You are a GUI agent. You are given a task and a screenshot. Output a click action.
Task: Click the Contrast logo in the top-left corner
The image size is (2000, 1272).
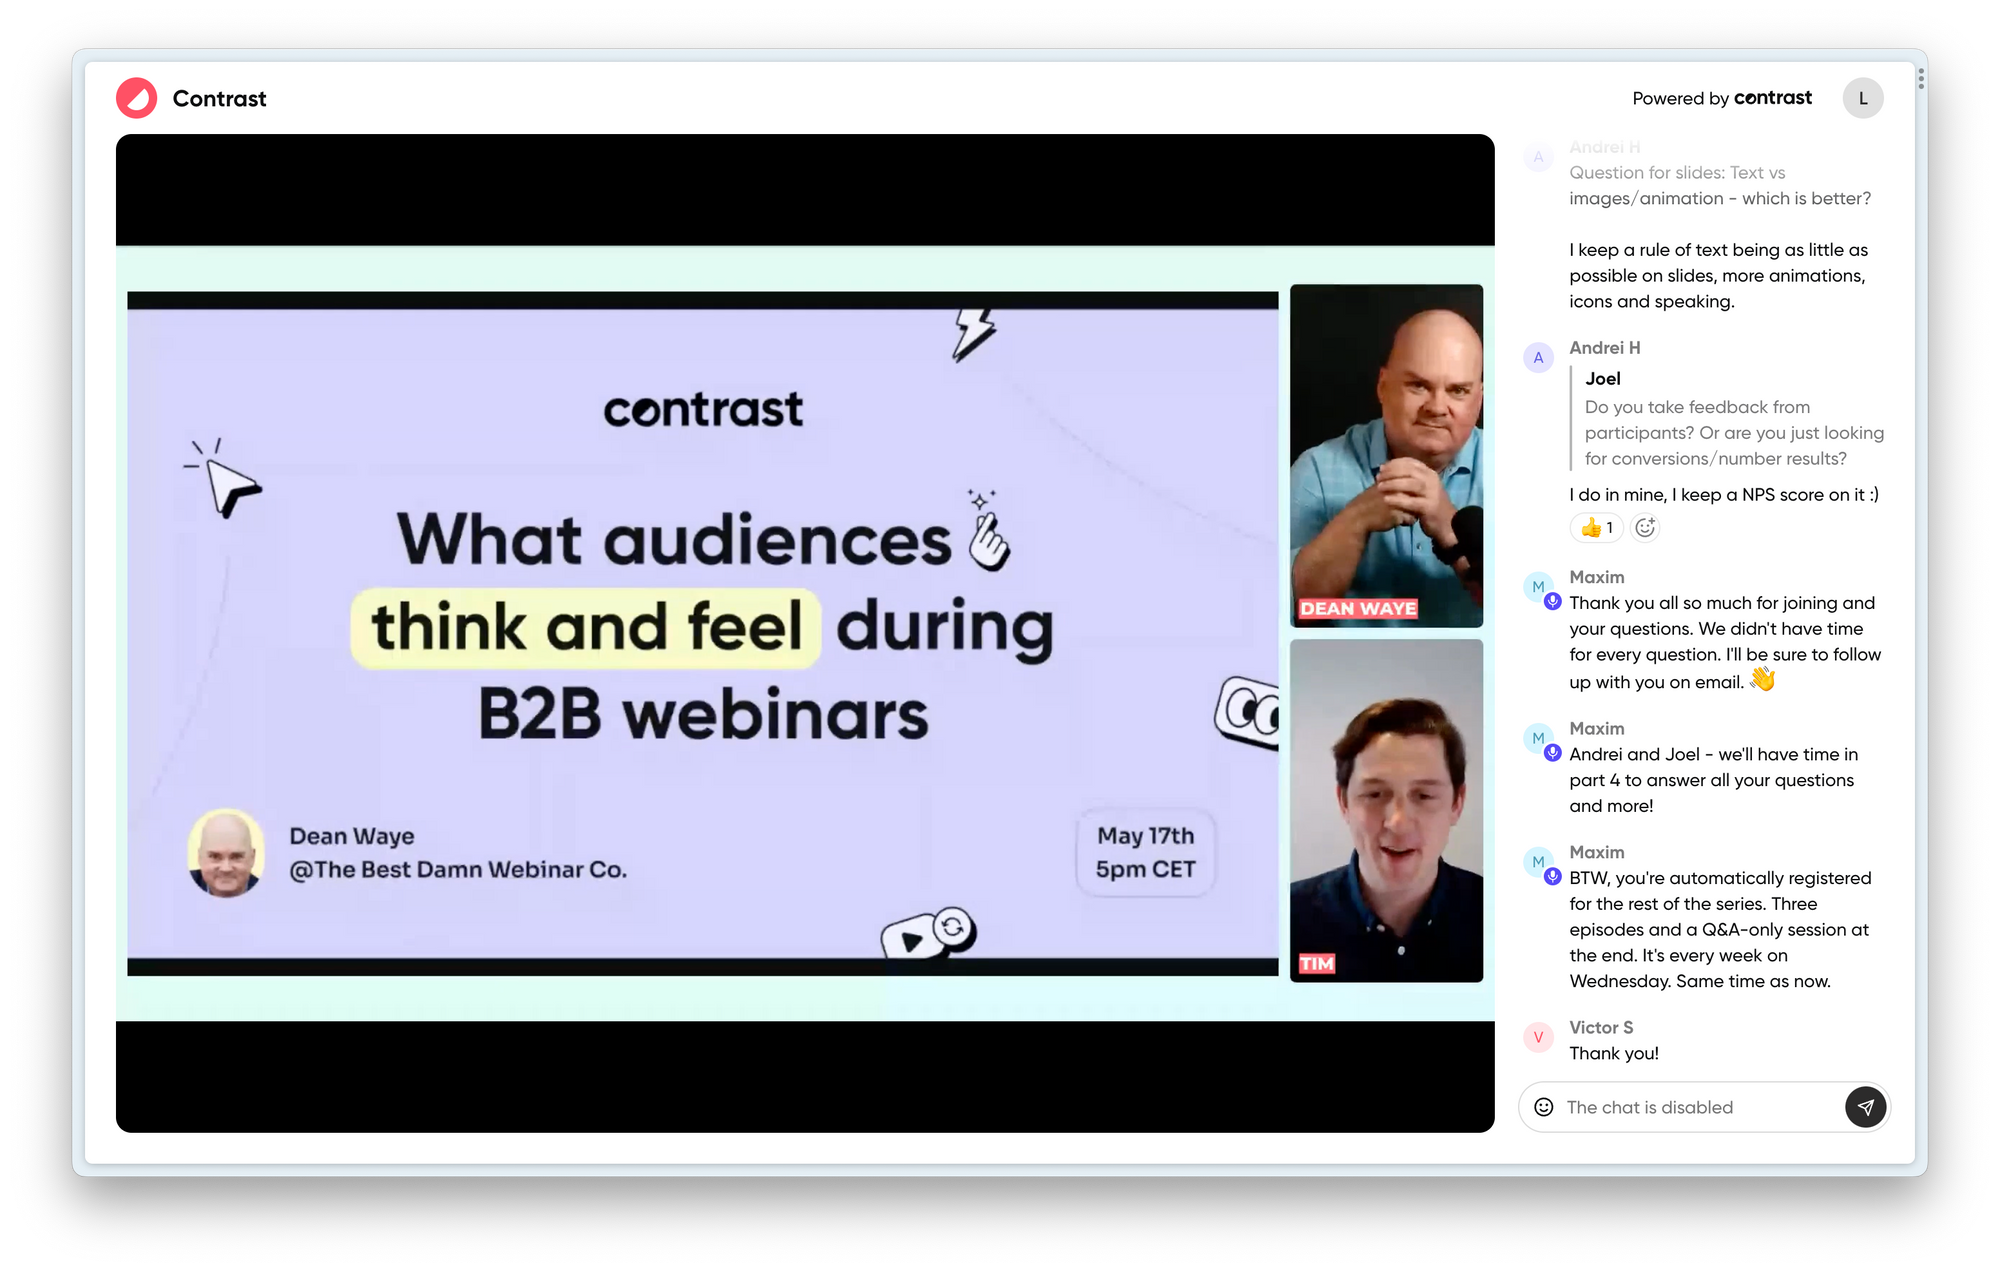(x=137, y=98)
